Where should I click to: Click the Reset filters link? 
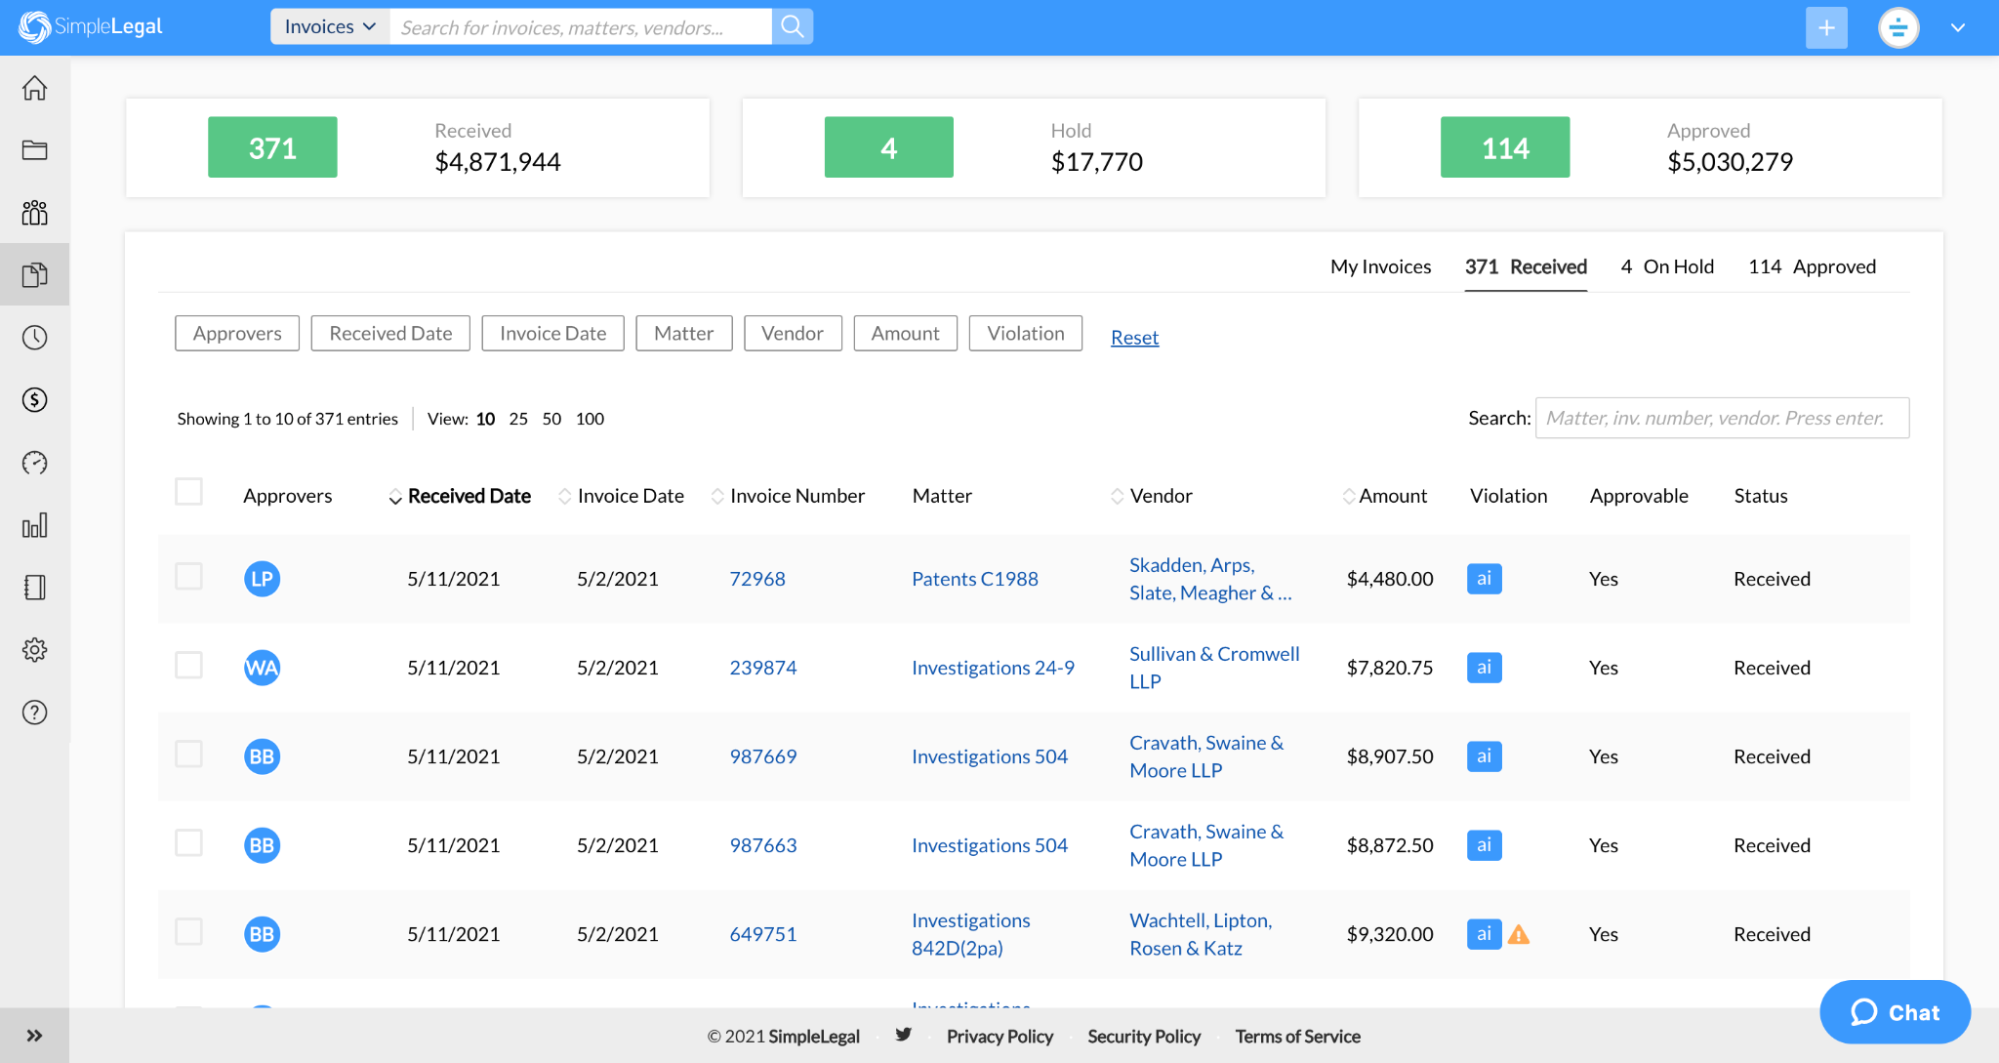point(1134,338)
